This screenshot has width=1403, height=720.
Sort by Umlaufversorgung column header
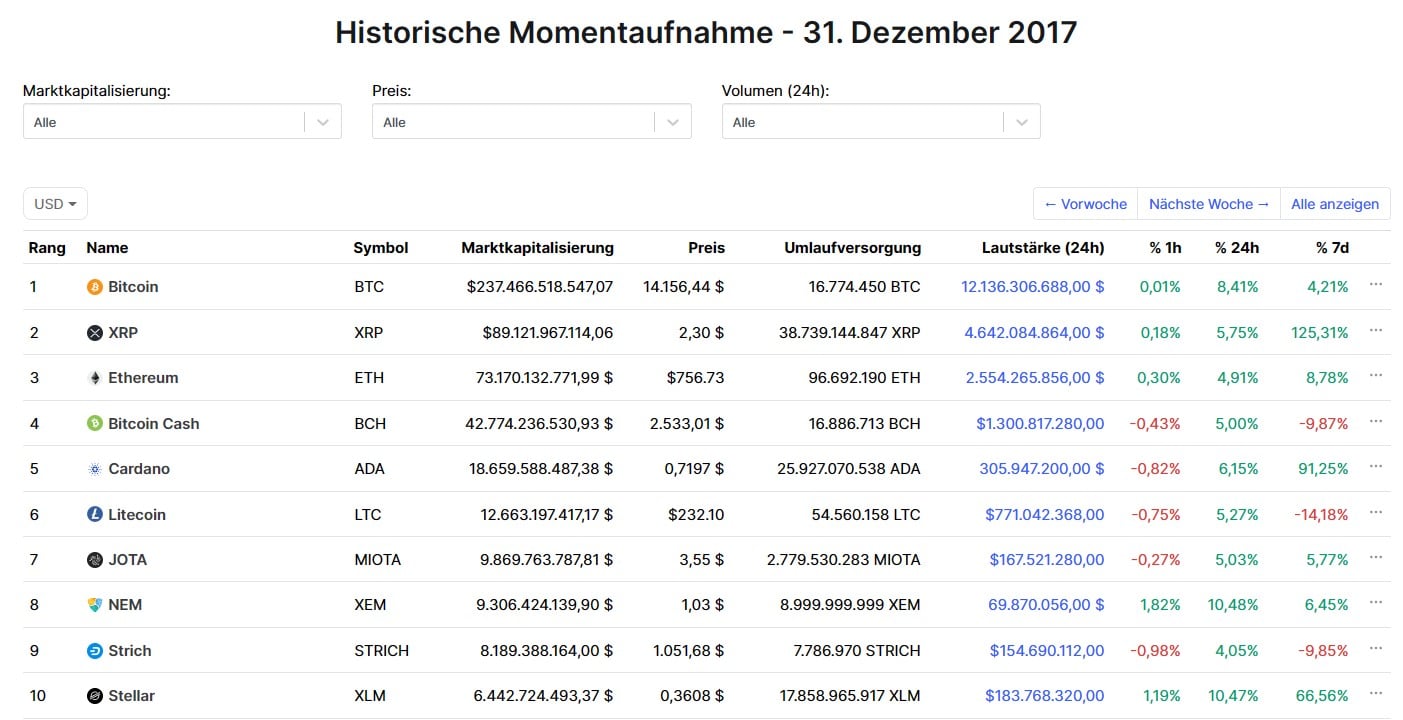tap(853, 248)
